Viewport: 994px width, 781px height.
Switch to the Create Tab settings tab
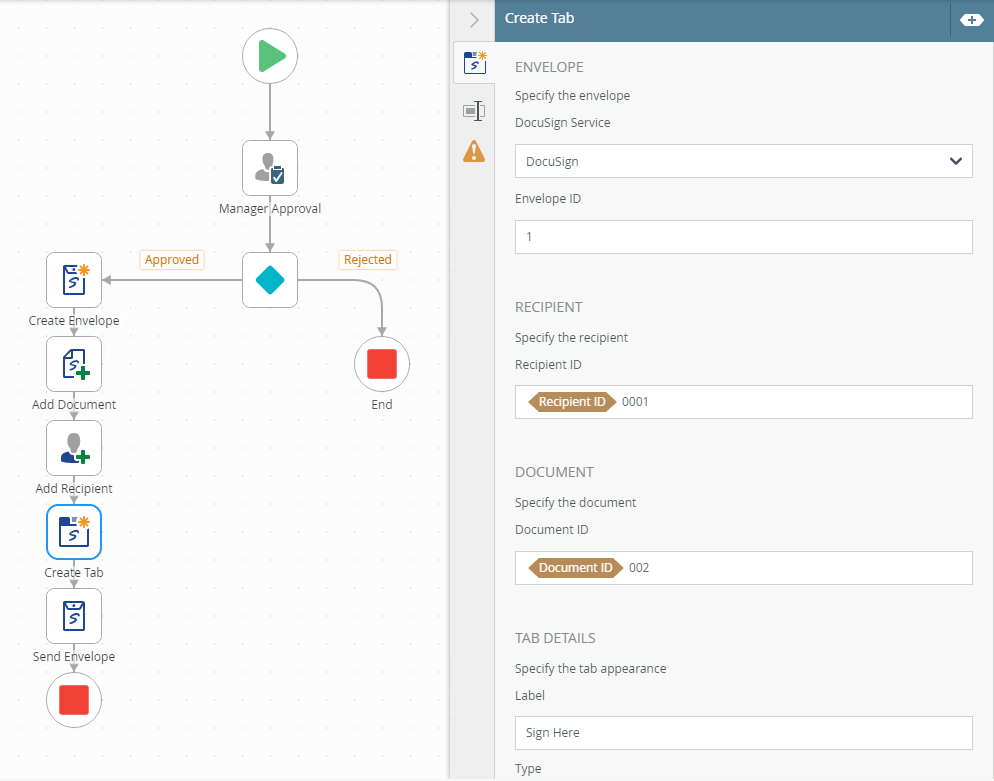click(x=474, y=65)
